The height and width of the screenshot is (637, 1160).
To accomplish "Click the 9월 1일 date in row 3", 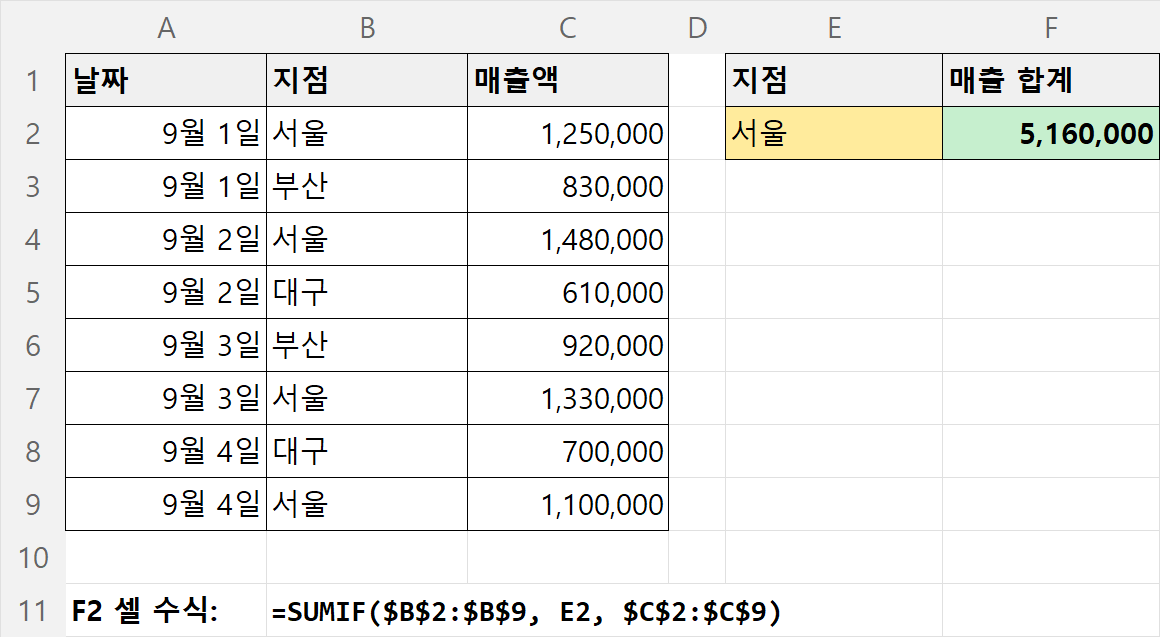I will (x=166, y=186).
